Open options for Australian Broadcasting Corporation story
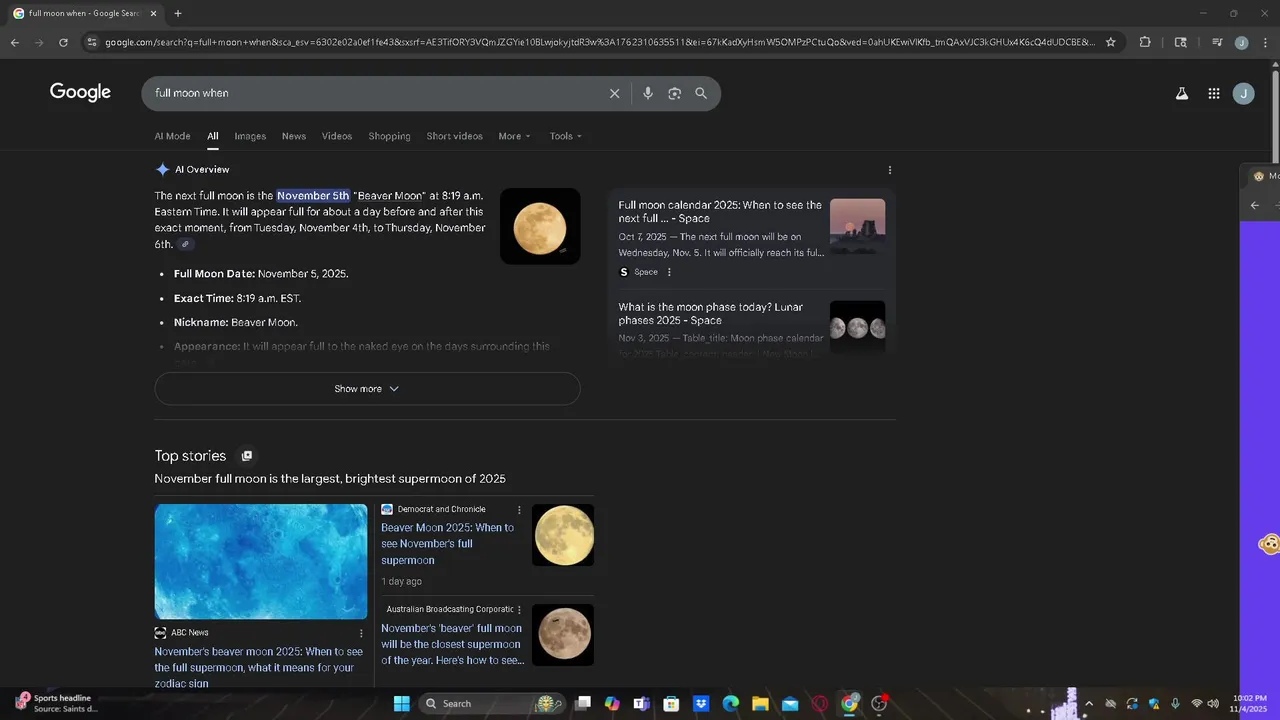The width and height of the screenshot is (1280, 720). pos(519,610)
